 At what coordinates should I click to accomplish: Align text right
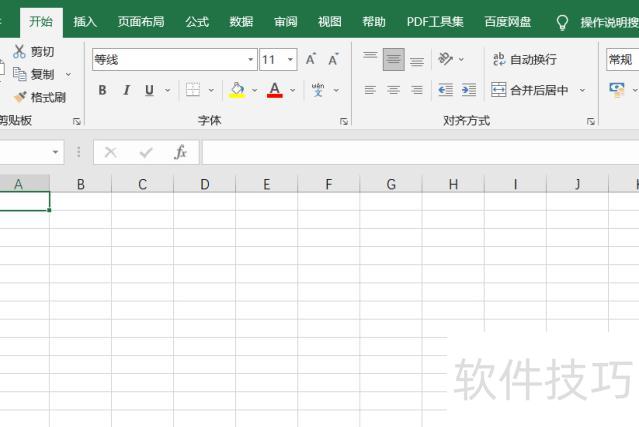(416, 90)
